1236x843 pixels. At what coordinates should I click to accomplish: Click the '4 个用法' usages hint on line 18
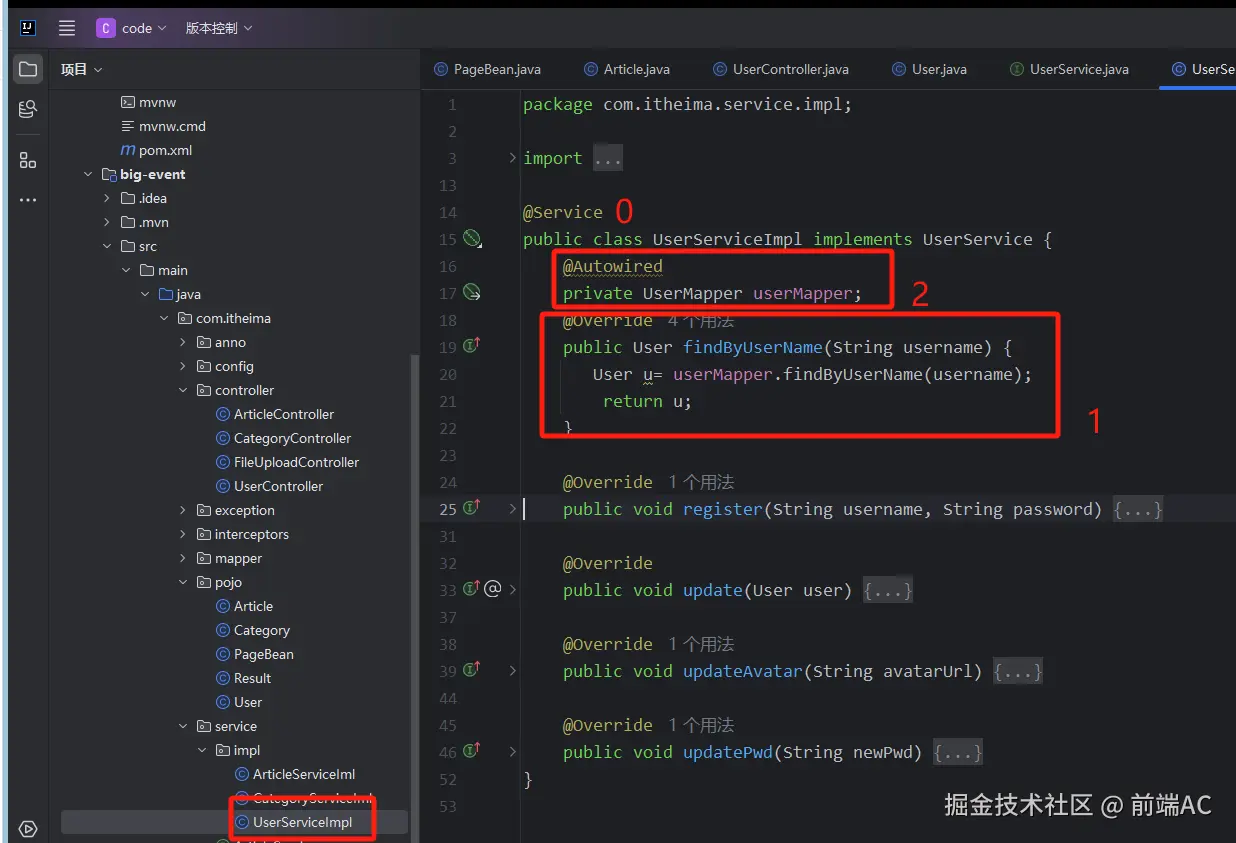click(699, 321)
